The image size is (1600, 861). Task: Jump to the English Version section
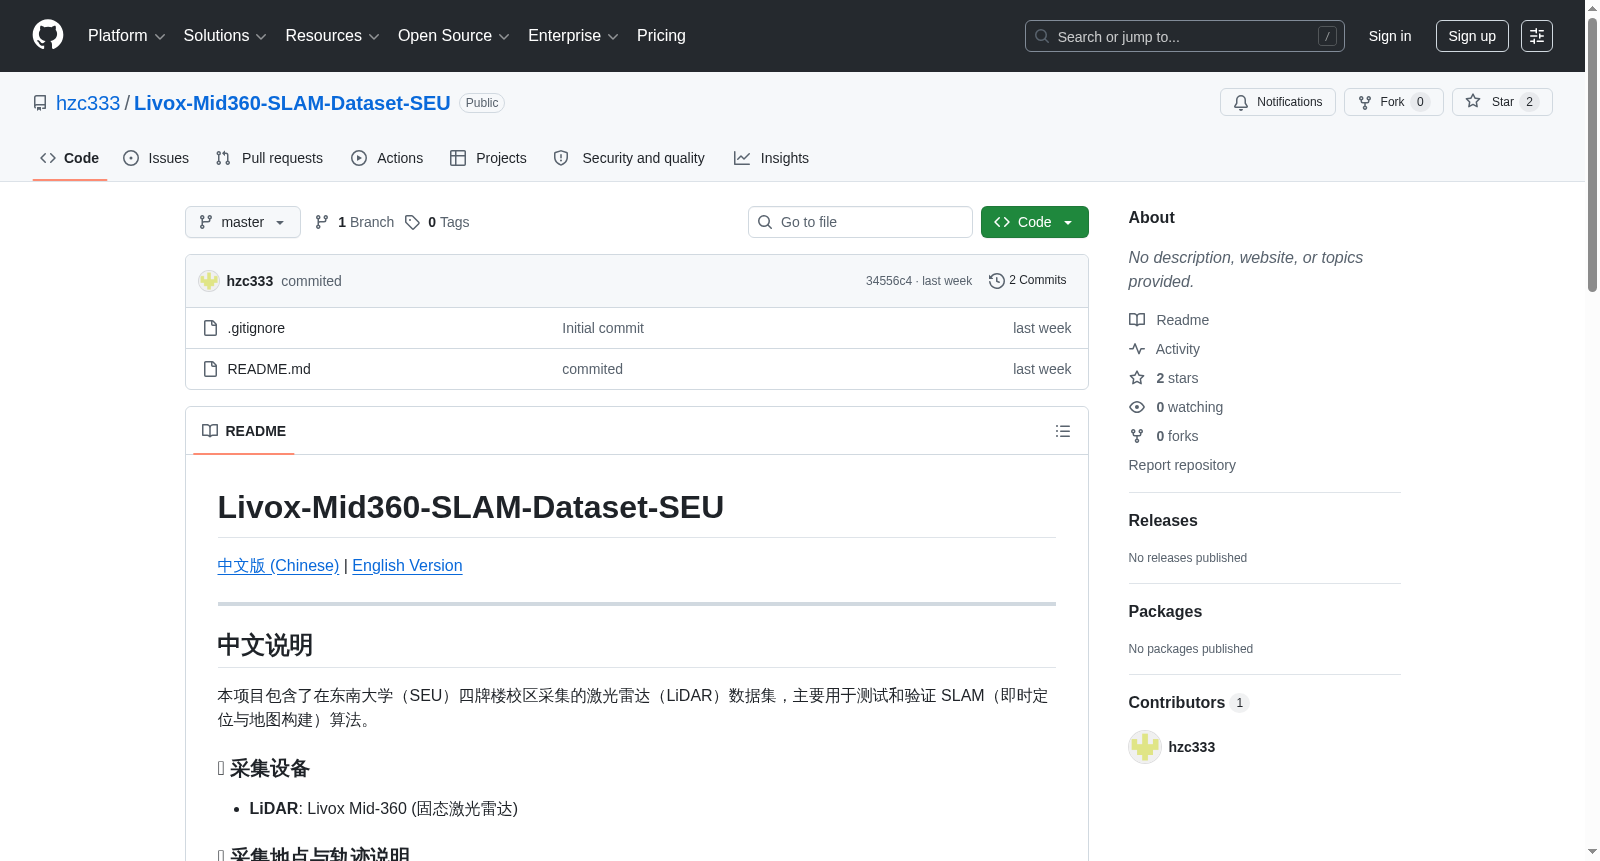pos(407,566)
